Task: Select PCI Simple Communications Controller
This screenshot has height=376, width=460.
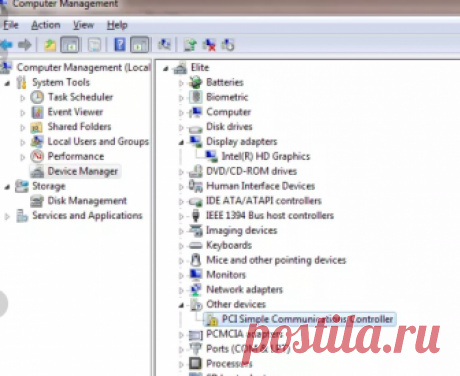Action: point(307,319)
